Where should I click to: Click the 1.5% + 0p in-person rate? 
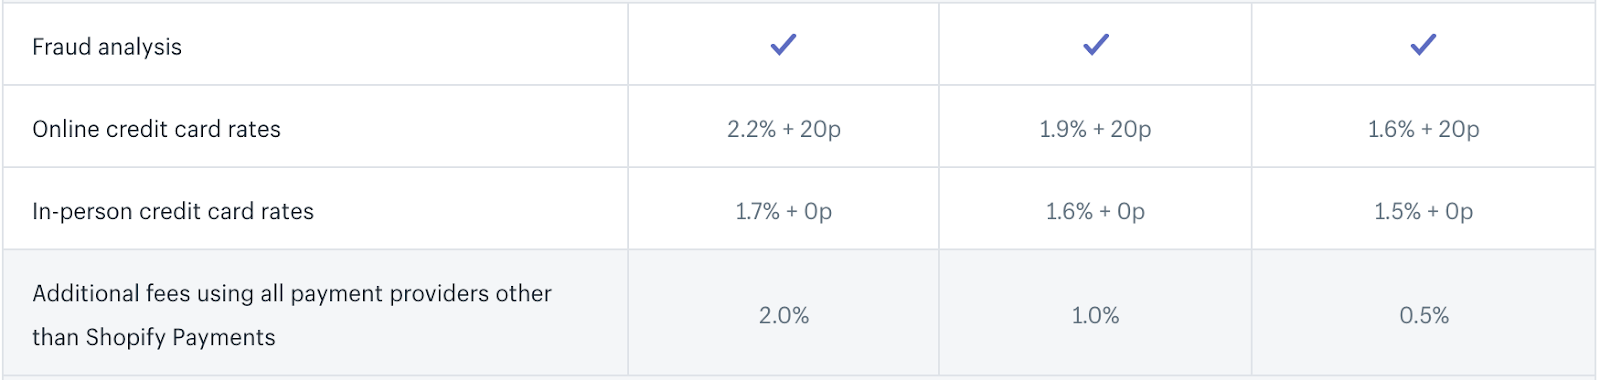(x=1423, y=211)
